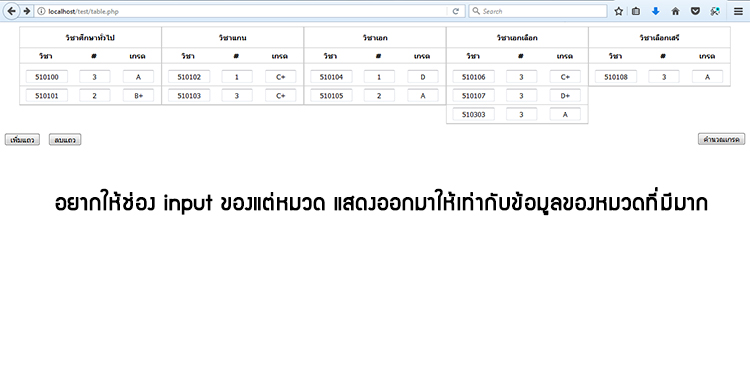Open the Downloads blue arrow icon
The image size is (750, 372).
click(x=655, y=11)
